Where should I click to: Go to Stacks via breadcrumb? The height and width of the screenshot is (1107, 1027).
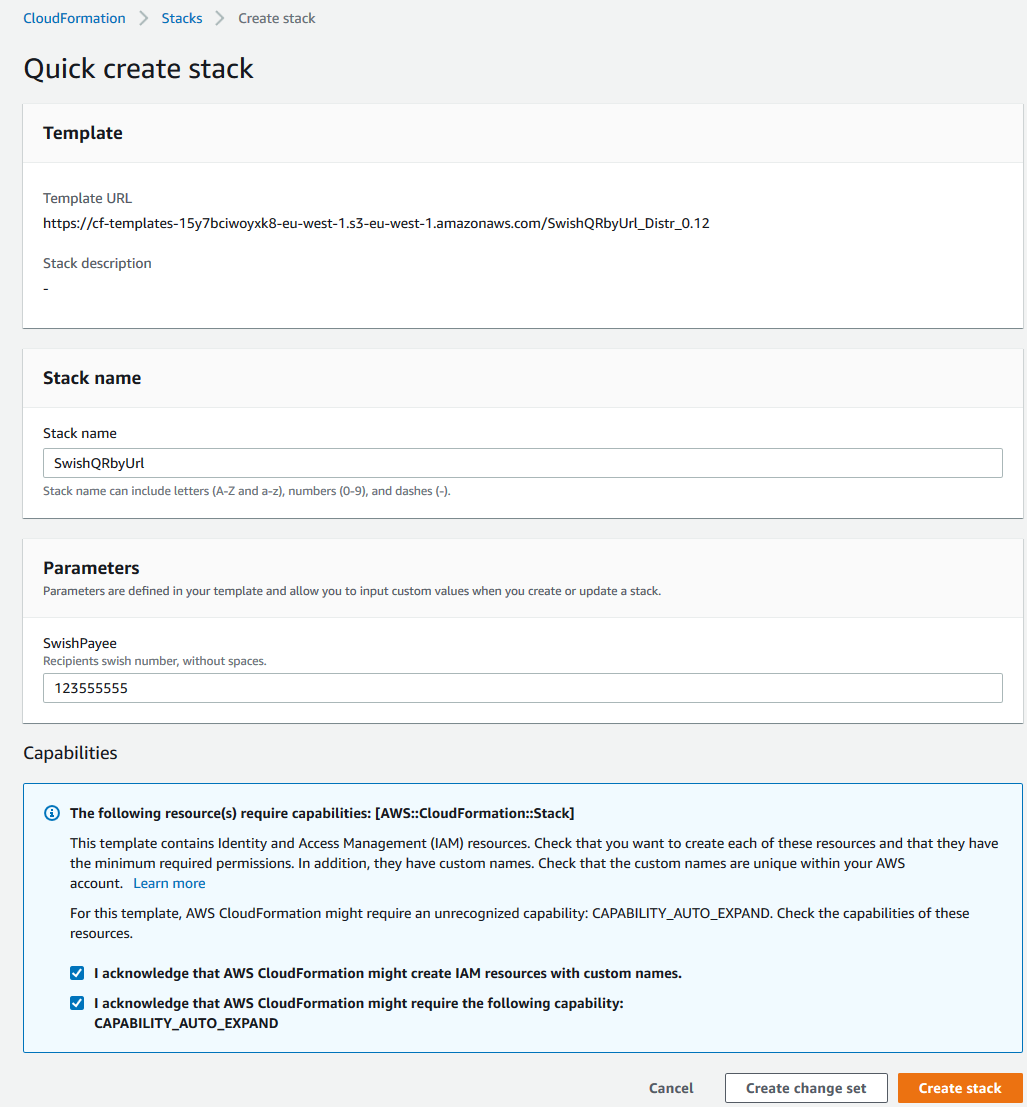click(181, 18)
